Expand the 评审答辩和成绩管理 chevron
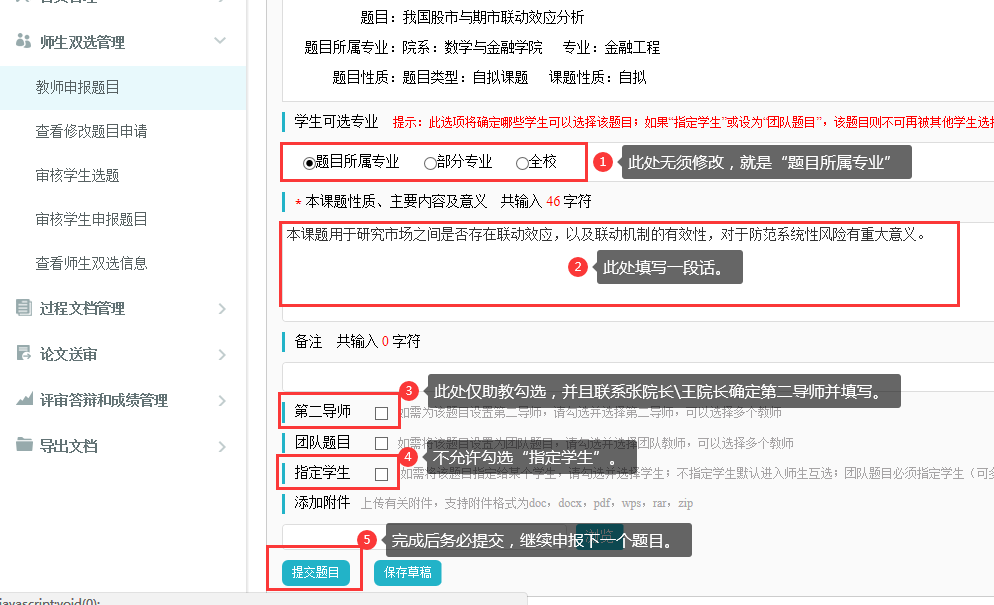 pos(221,400)
